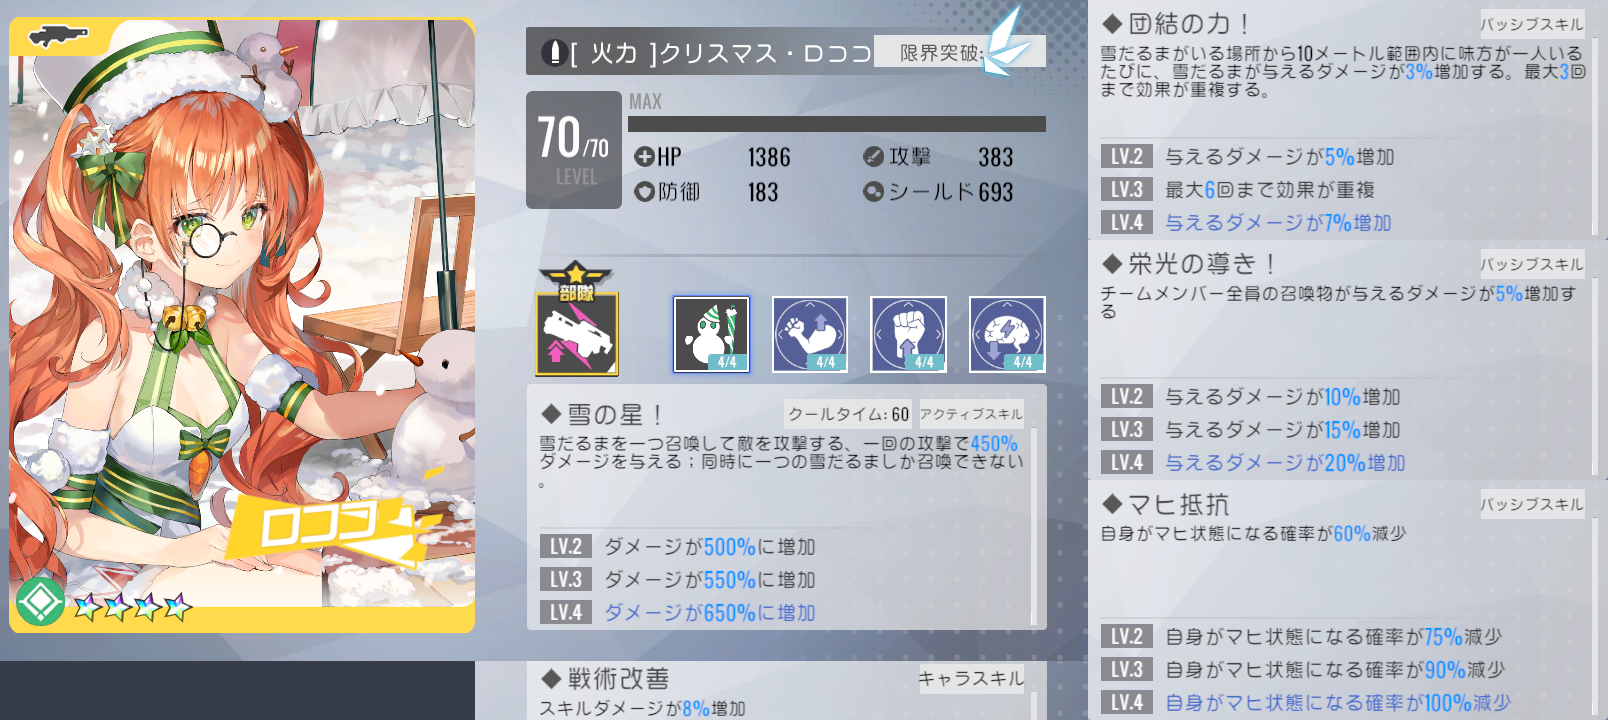
Task: Select the flexing arm skill icon
Action: pos(810,334)
